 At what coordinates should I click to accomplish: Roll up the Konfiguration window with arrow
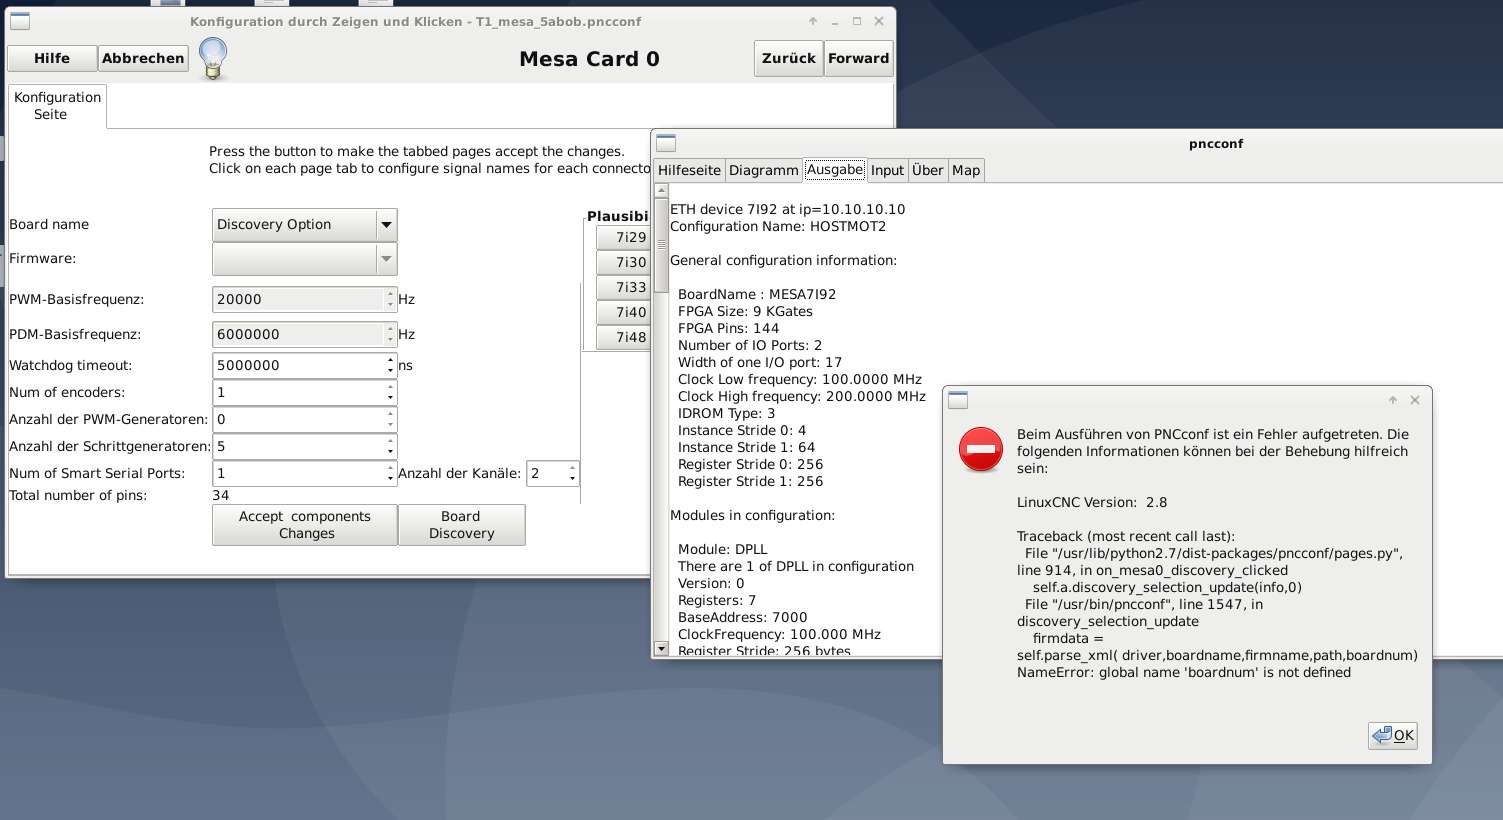813,21
